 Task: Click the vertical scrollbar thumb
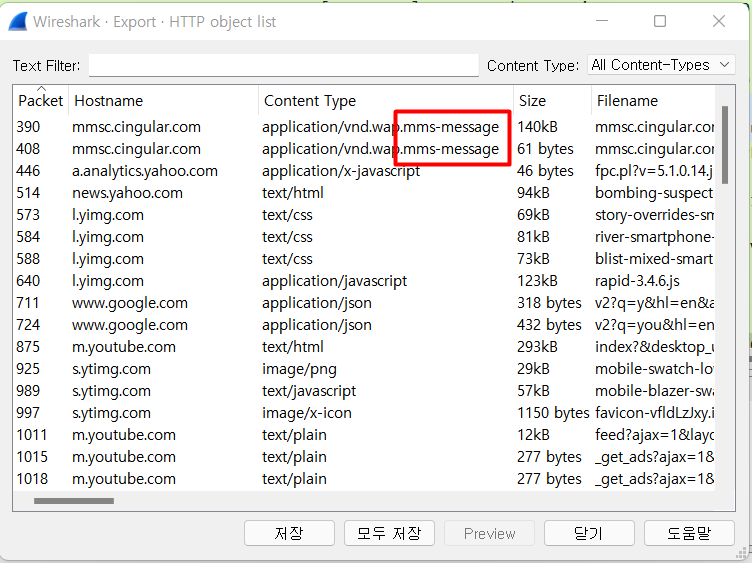tap(725, 145)
